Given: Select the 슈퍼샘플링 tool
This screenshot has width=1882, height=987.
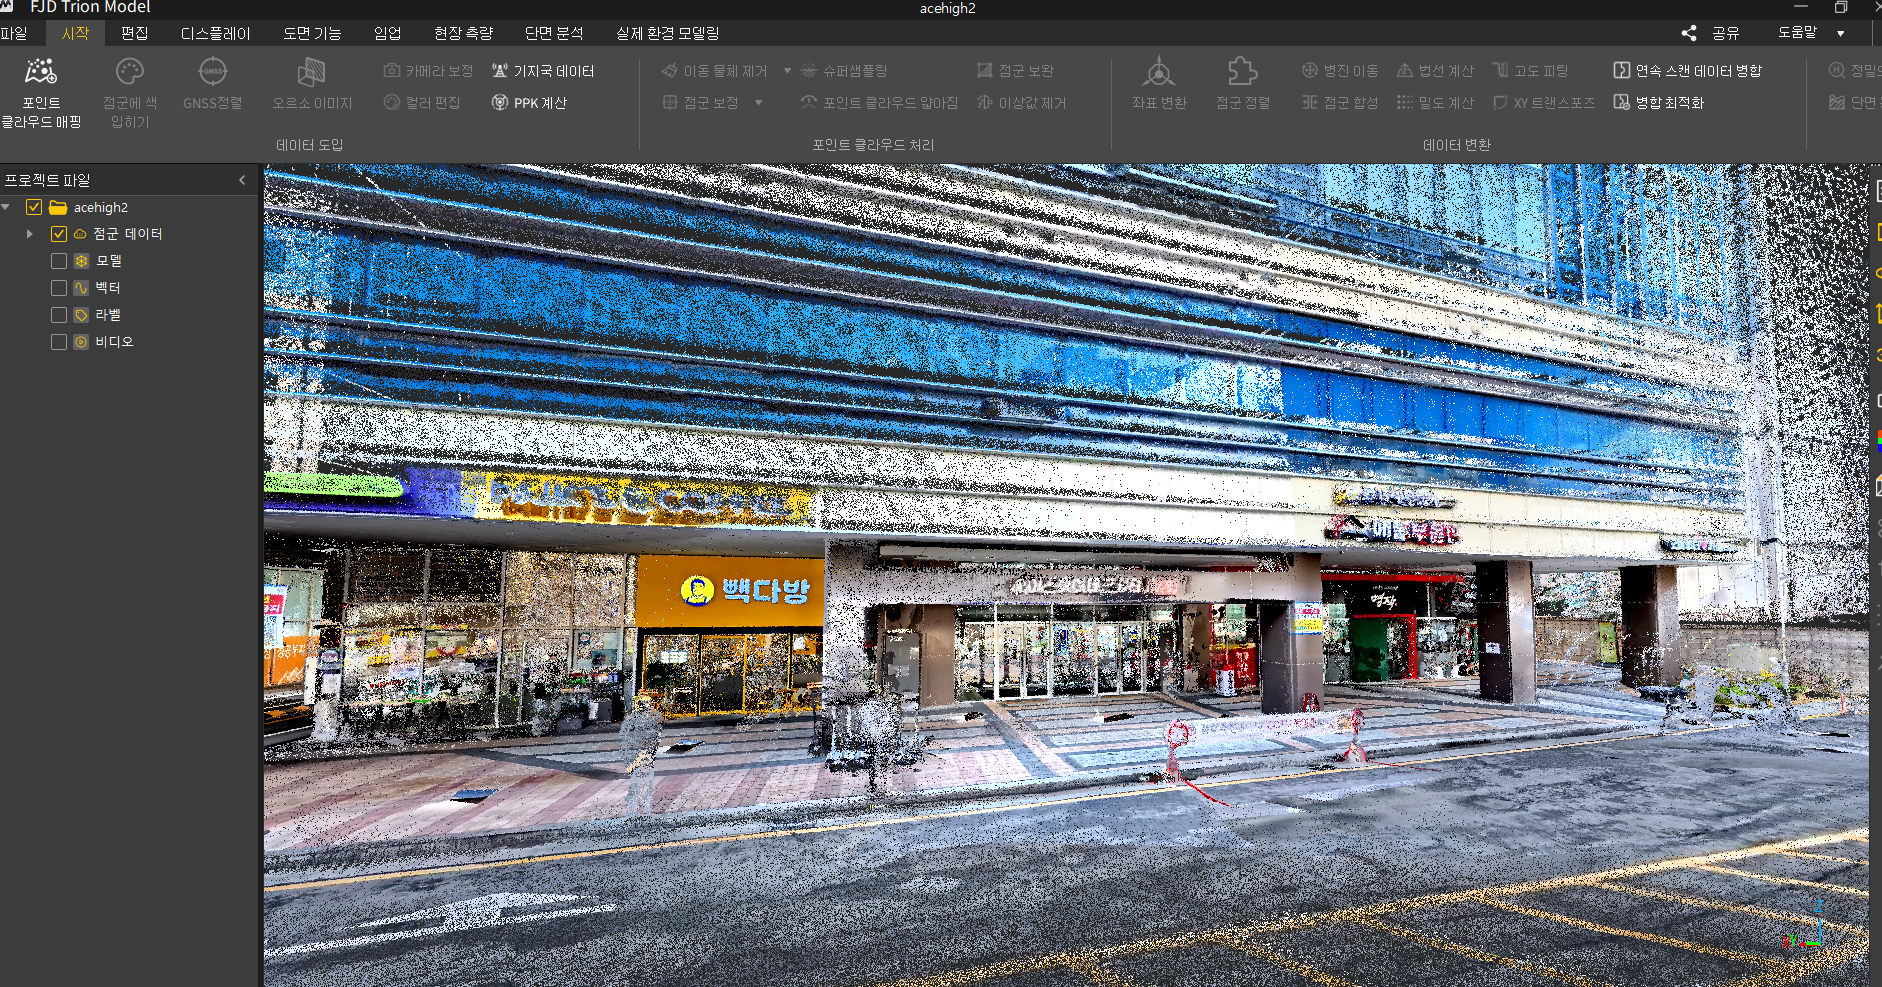Looking at the screenshot, I should point(844,71).
